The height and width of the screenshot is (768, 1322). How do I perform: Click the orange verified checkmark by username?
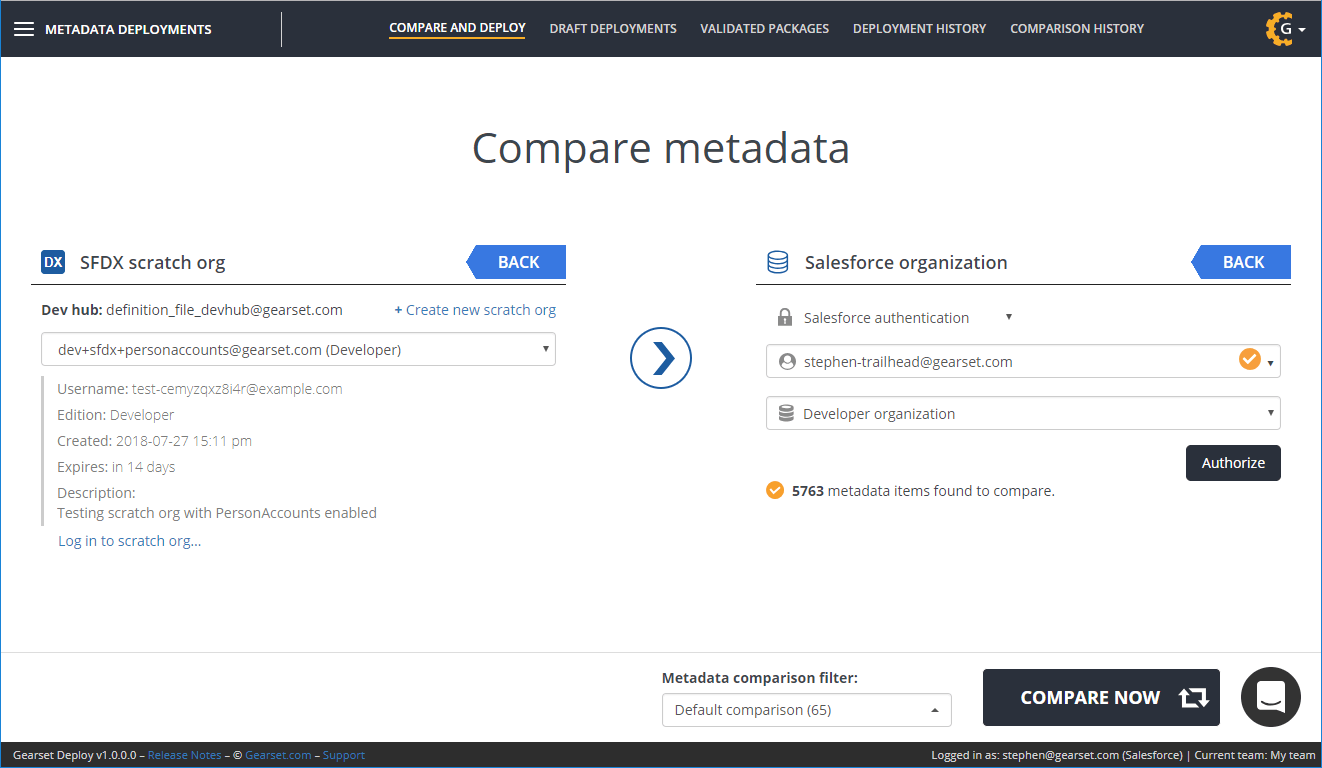point(1249,359)
